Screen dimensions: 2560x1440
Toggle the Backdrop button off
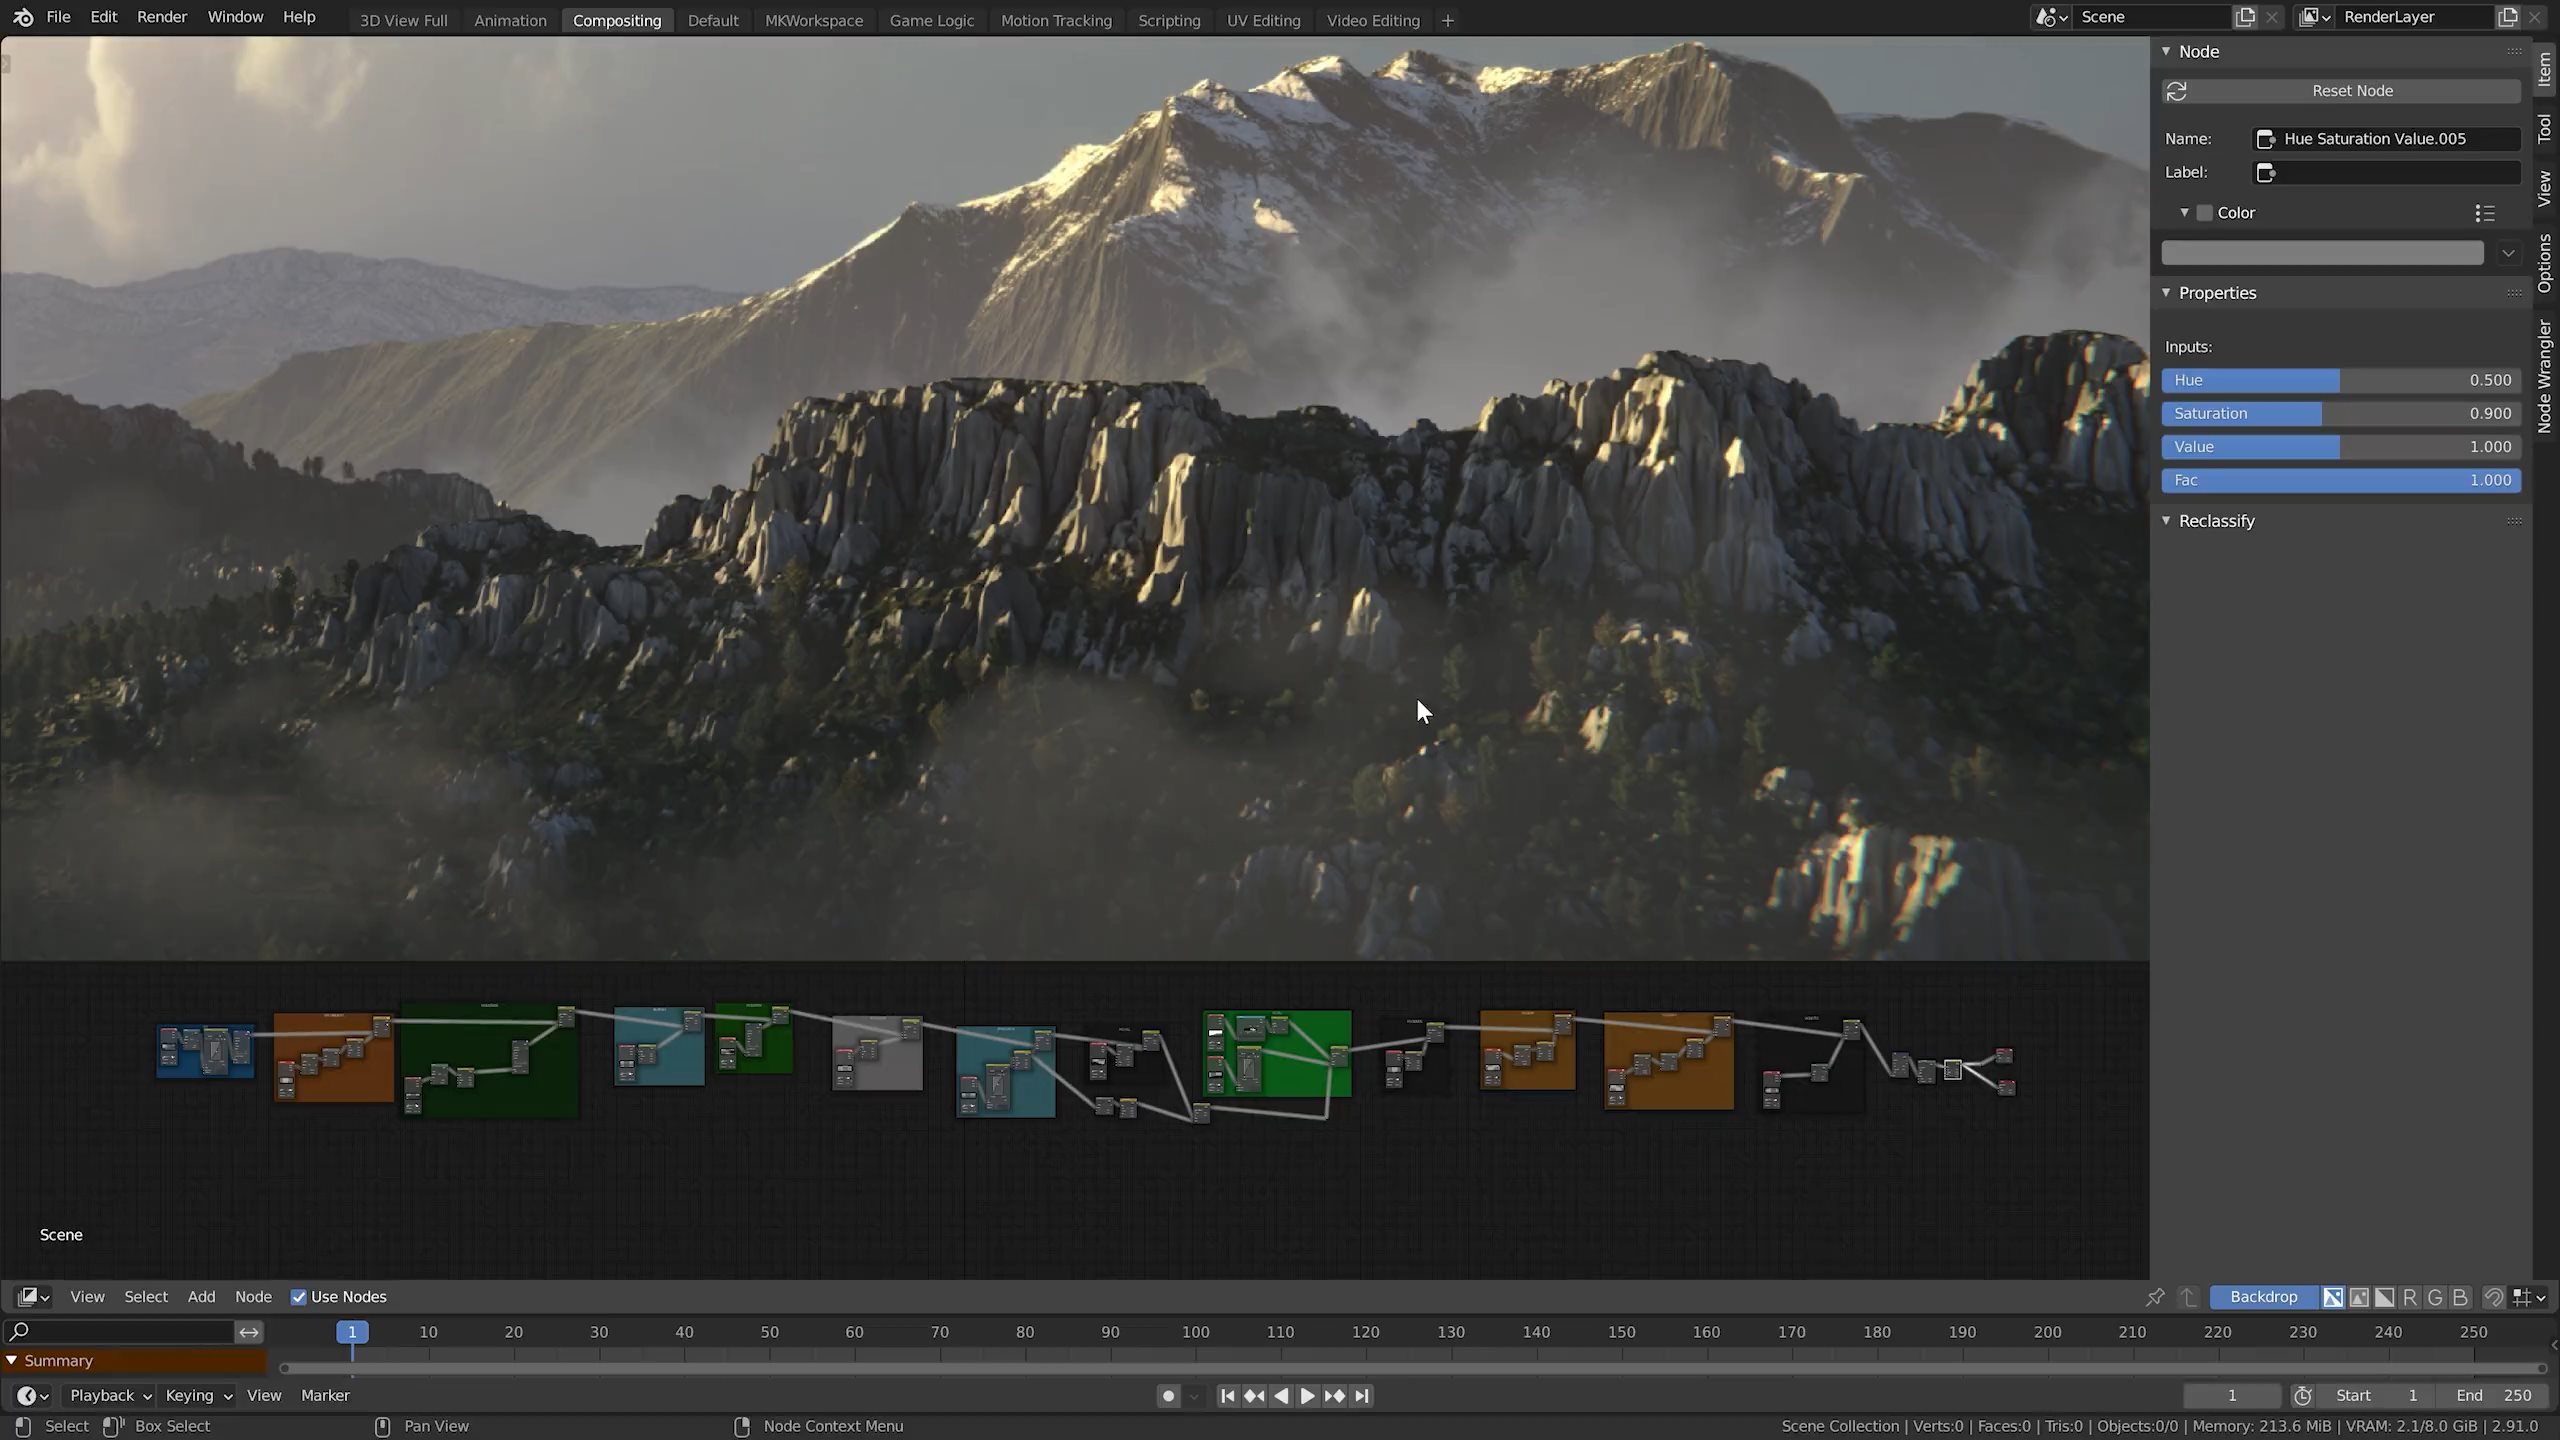2263,1297
